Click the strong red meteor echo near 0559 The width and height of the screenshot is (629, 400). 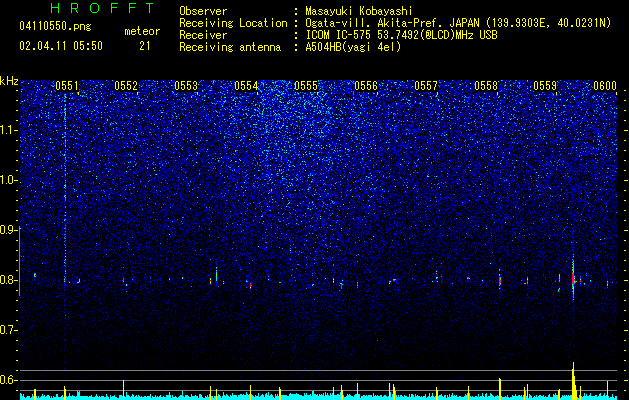(573, 278)
